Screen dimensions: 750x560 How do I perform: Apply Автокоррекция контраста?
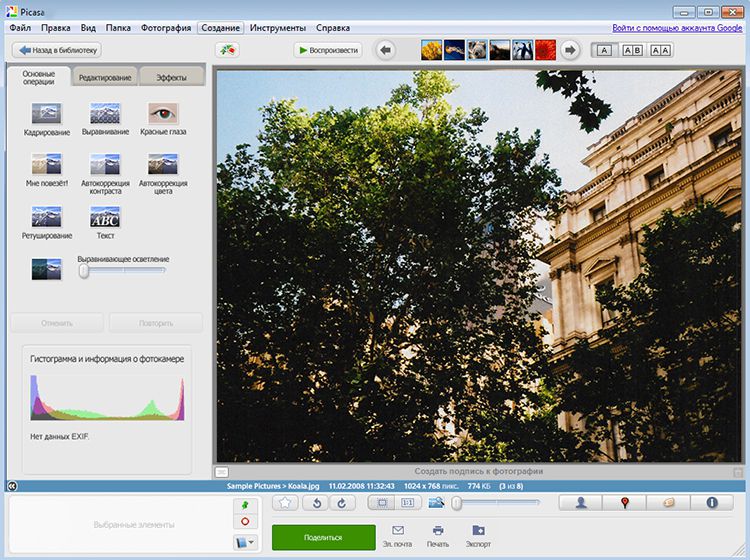(105, 166)
